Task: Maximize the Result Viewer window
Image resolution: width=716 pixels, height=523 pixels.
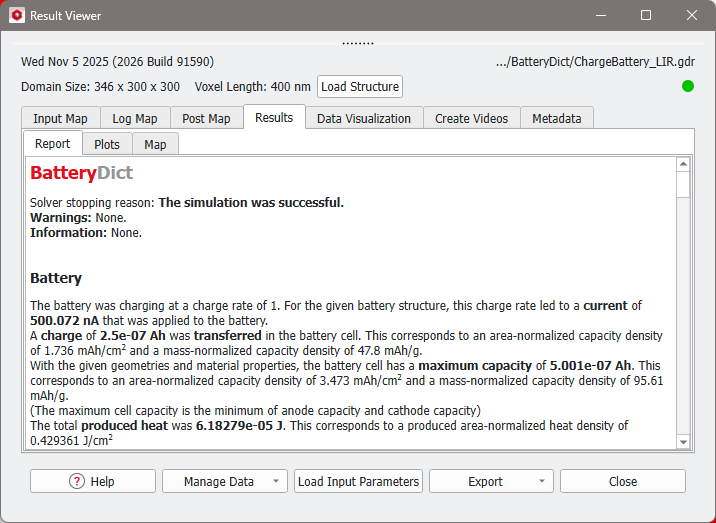Action: [646, 15]
